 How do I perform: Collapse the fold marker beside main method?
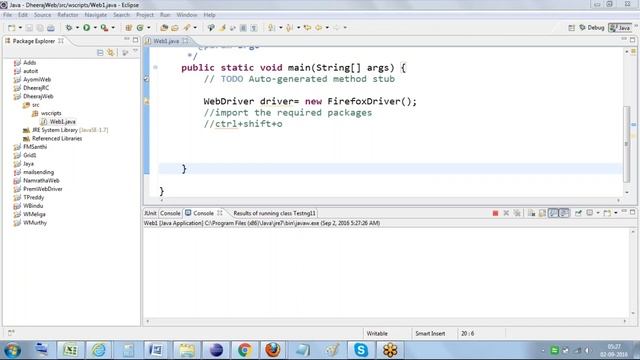(156, 67)
